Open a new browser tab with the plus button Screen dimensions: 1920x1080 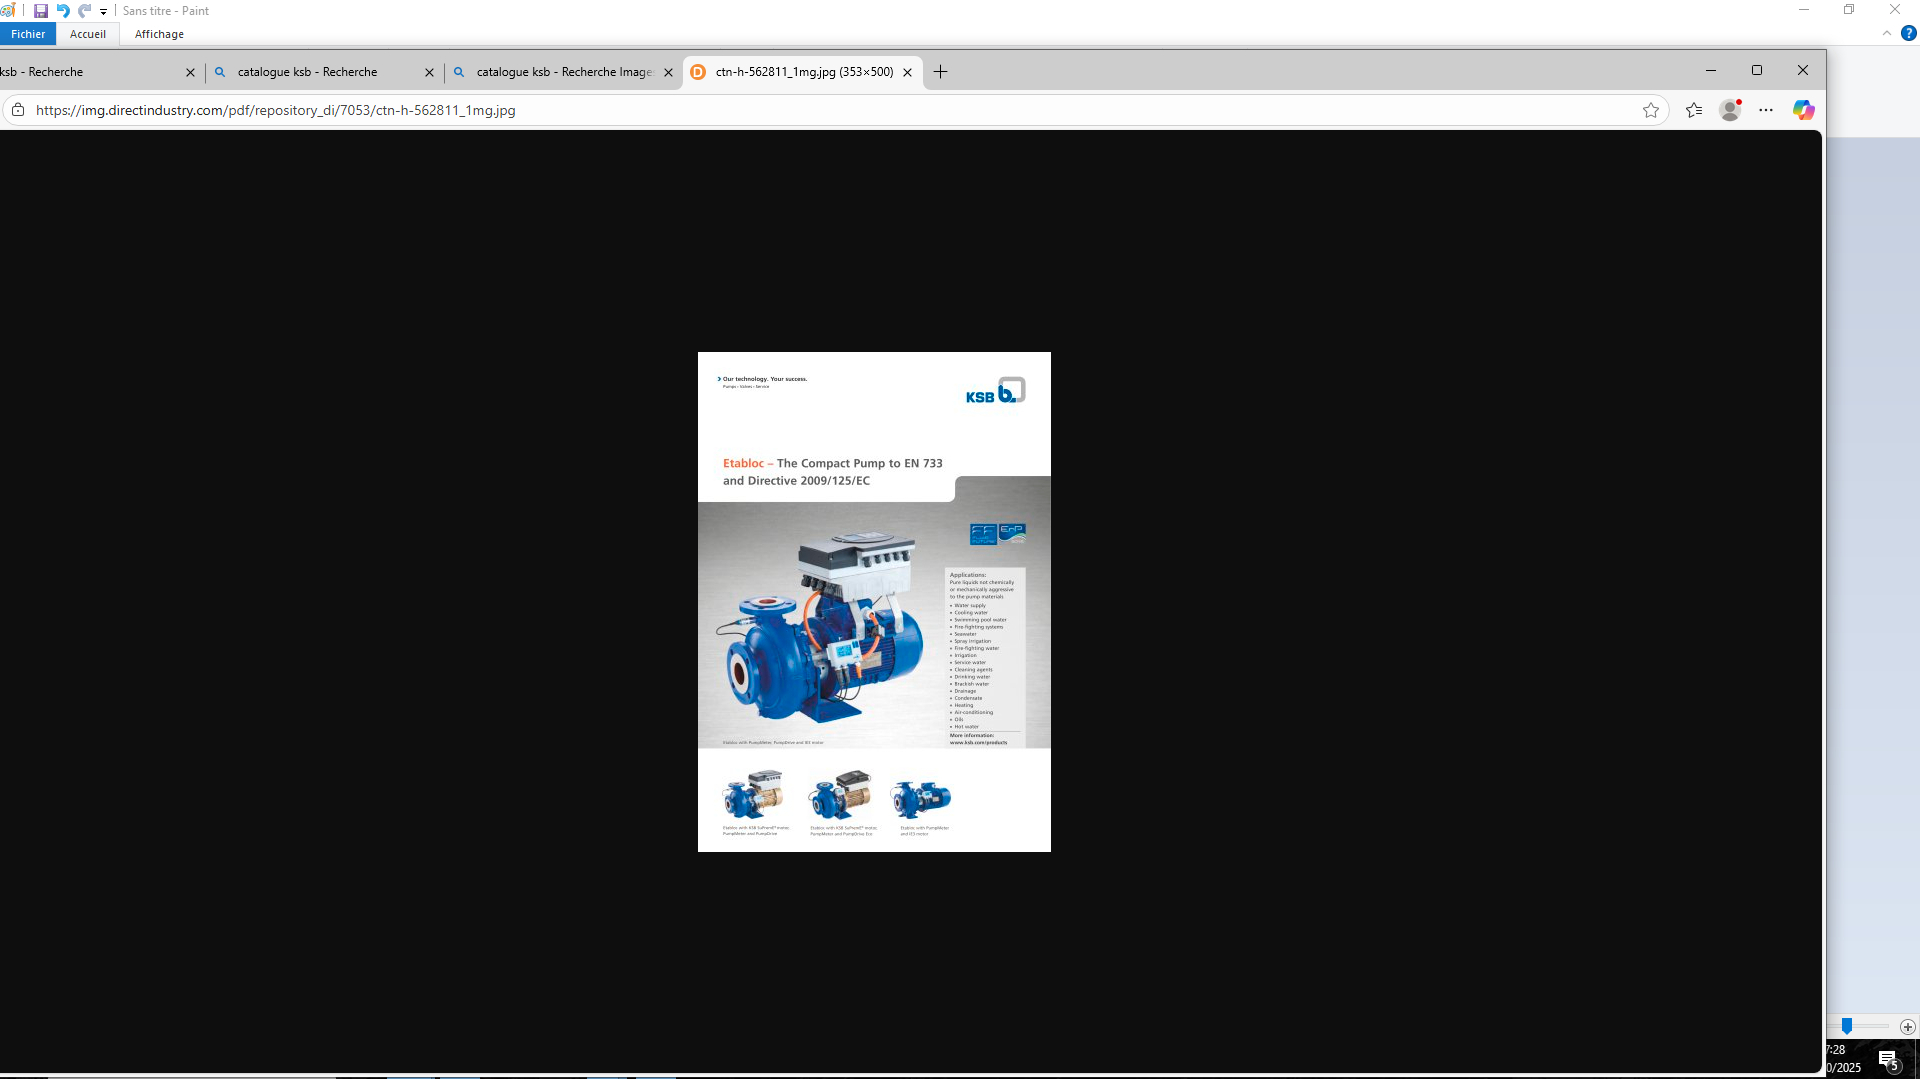(x=940, y=72)
